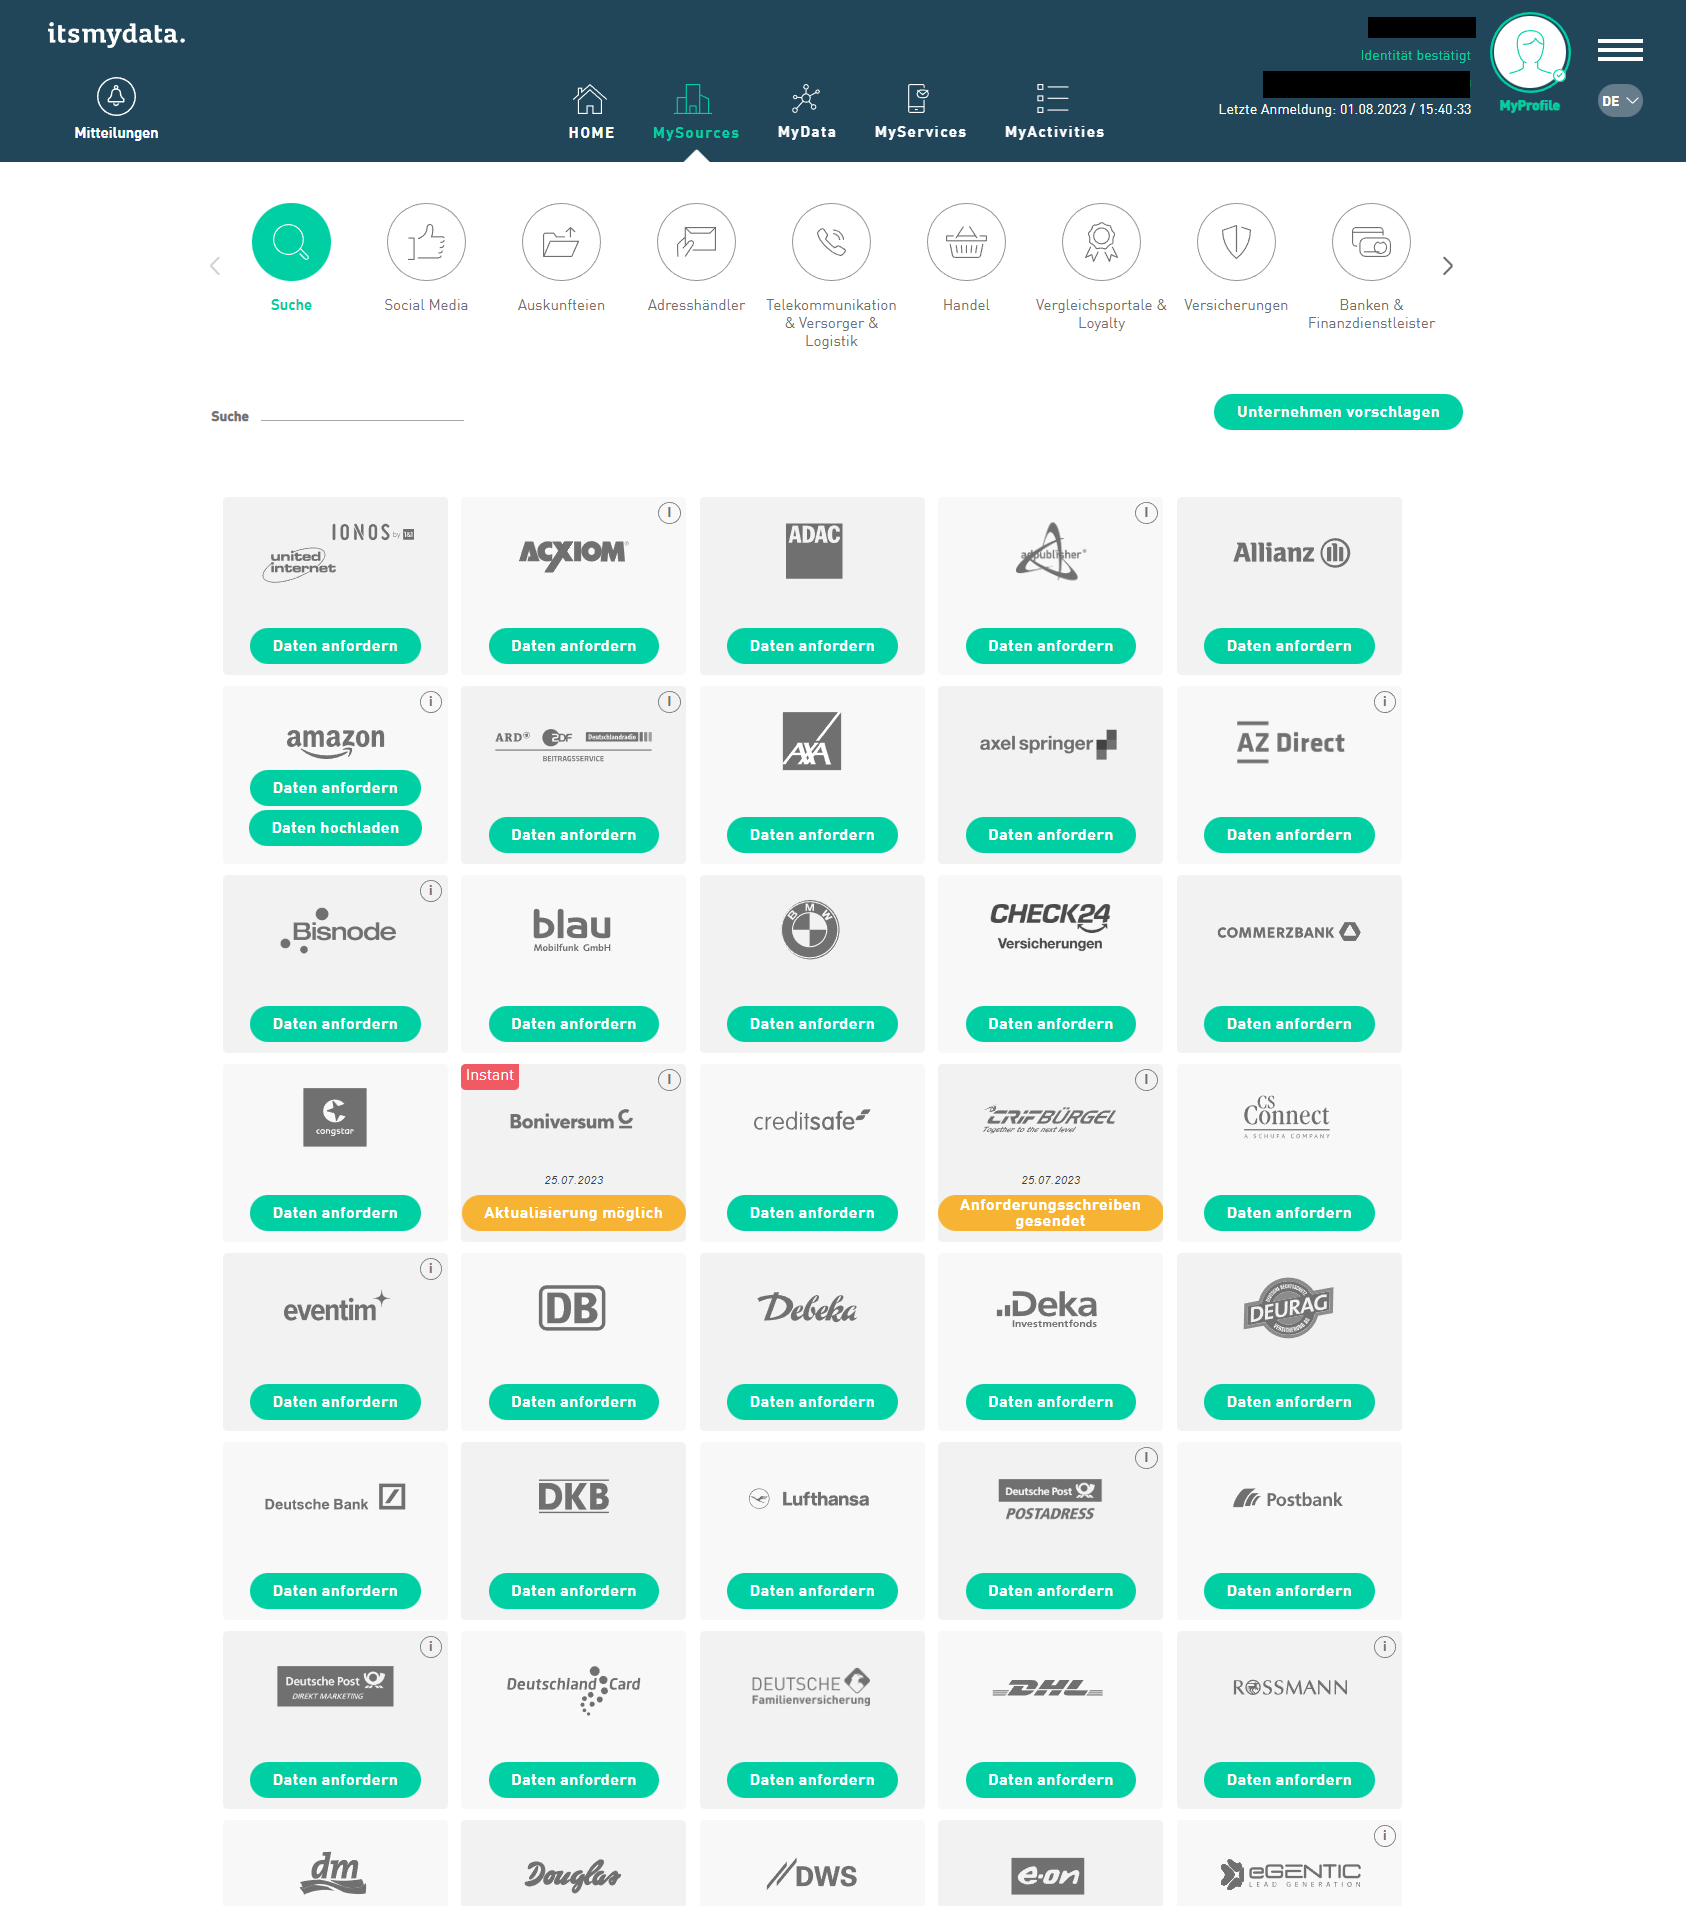Select Vergleichsportale & Loyalty badge category

tap(1101, 242)
